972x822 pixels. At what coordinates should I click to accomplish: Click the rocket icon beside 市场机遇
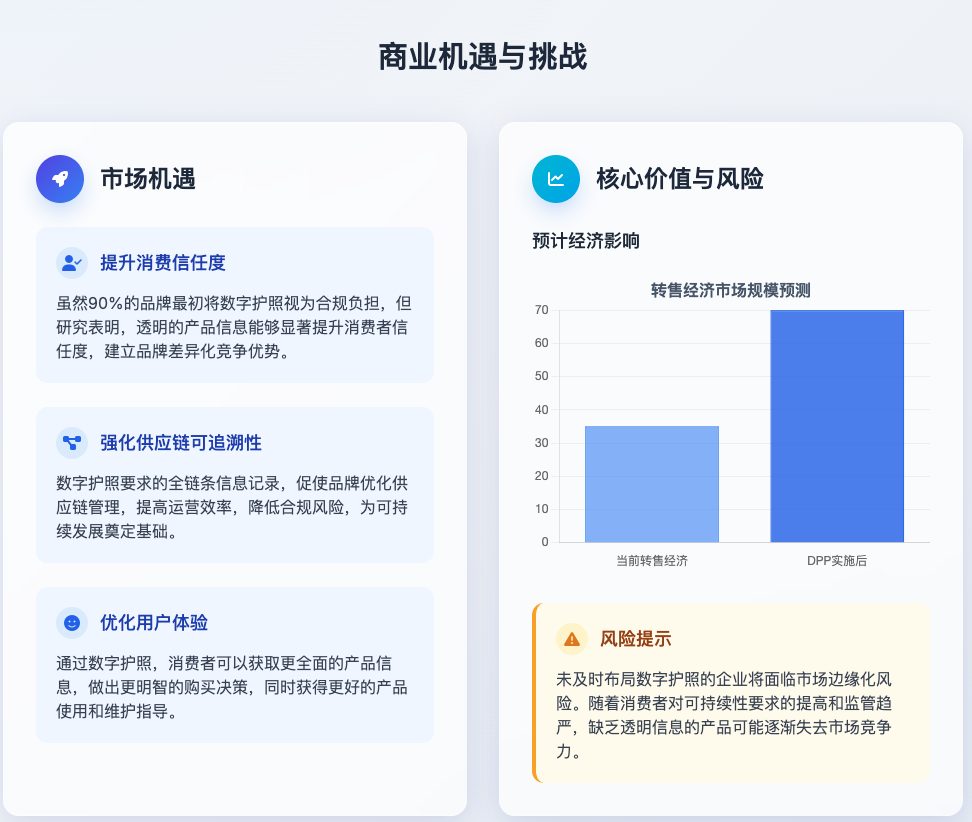60,179
